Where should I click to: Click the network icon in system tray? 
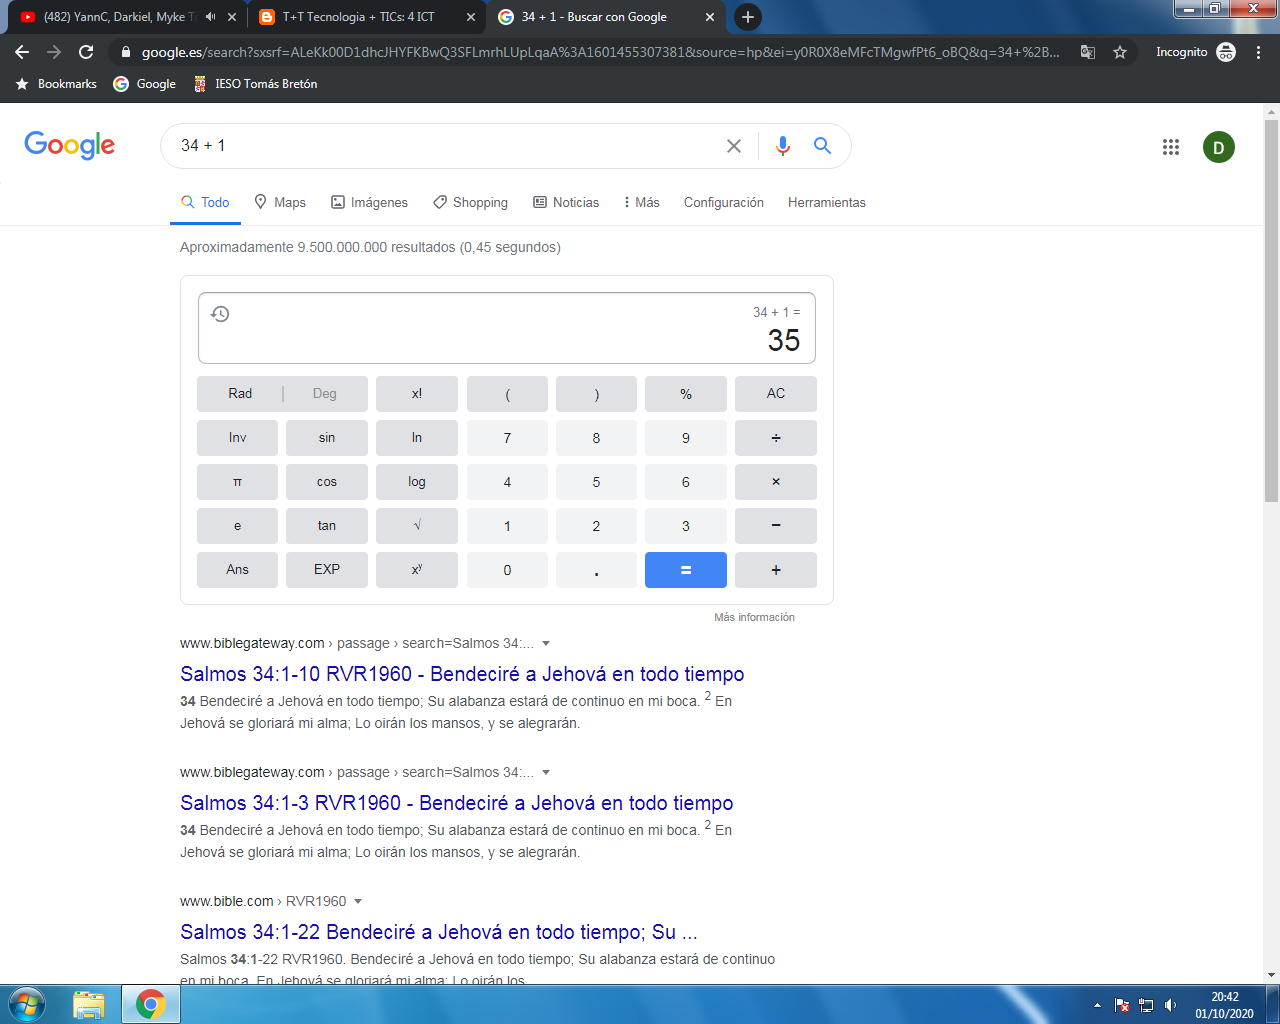tap(1147, 1005)
